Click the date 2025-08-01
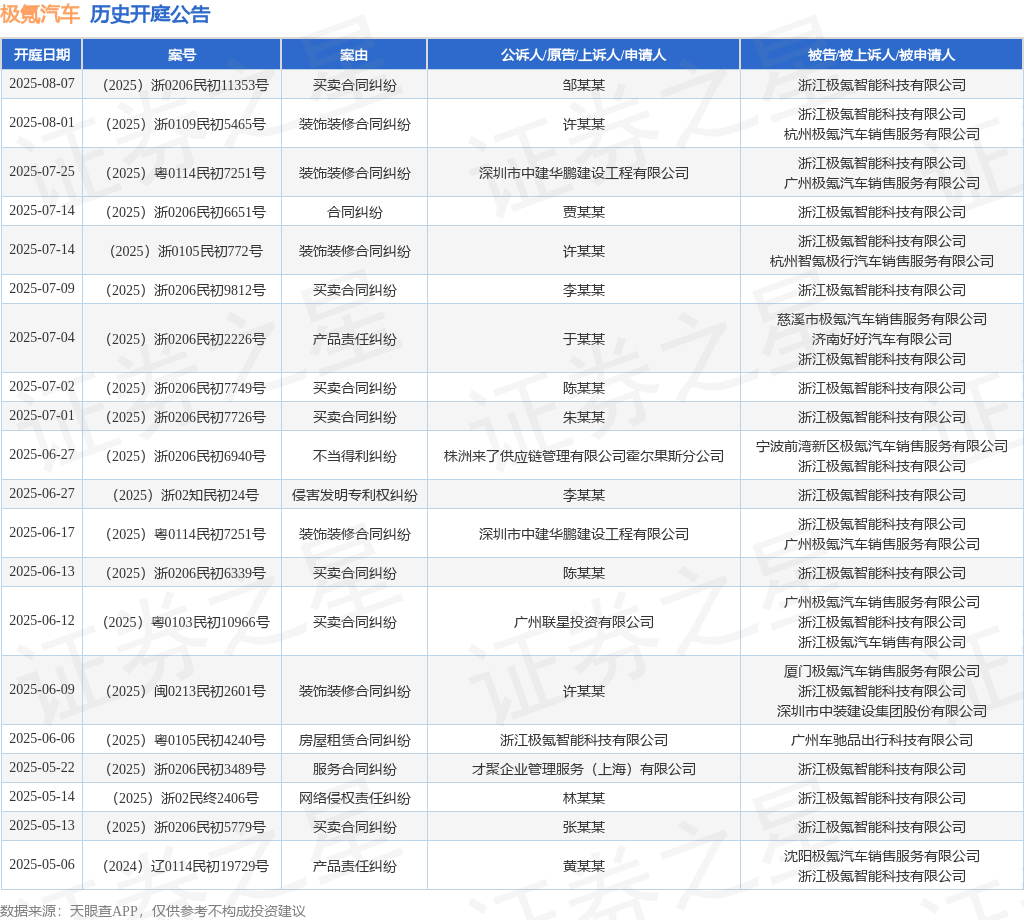 (x=42, y=123)
